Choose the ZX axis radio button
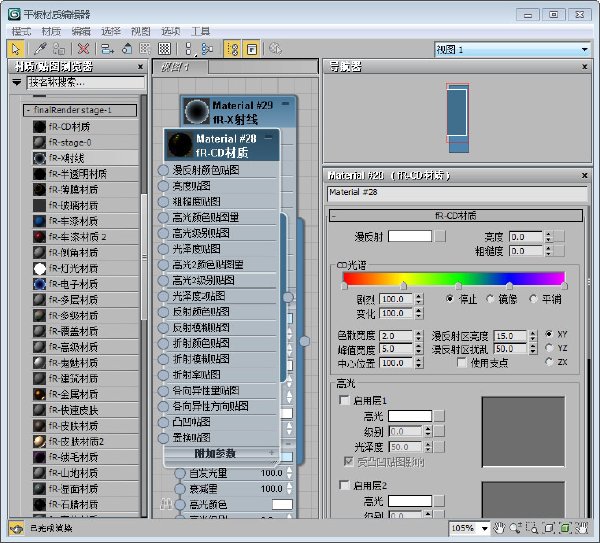This screenshot has width=600, height=543. coord(549,362)
